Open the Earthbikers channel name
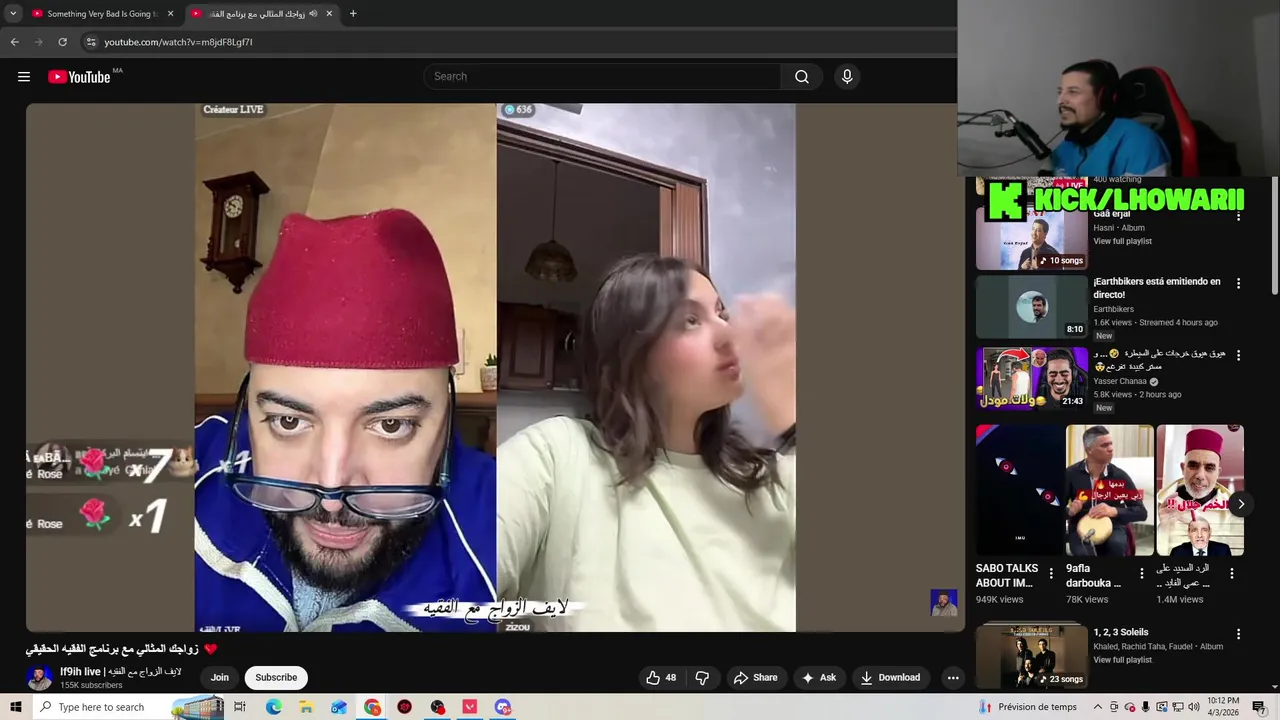This screenshot has width=1280, height=720. point(1113,309)
